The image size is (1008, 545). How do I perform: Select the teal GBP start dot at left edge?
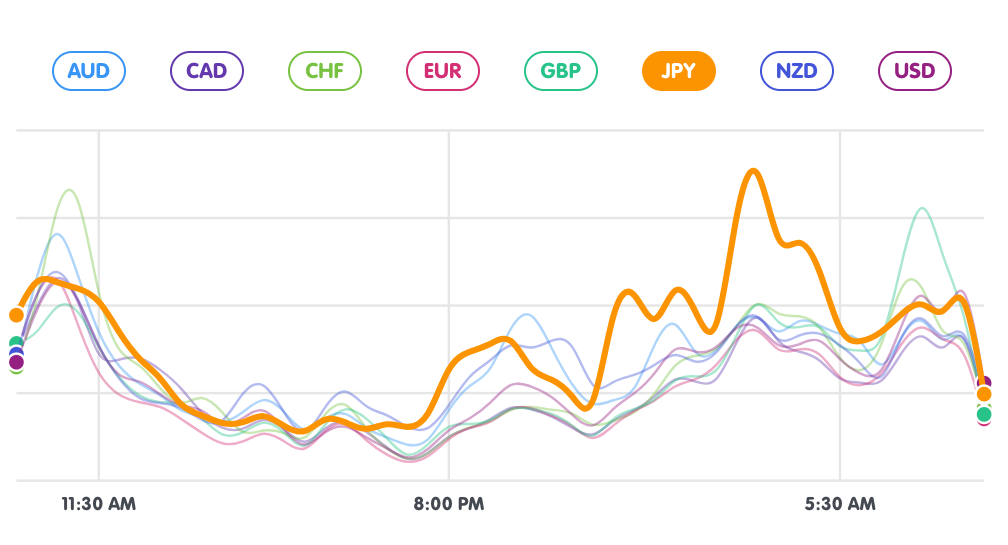tap(16, 344)
